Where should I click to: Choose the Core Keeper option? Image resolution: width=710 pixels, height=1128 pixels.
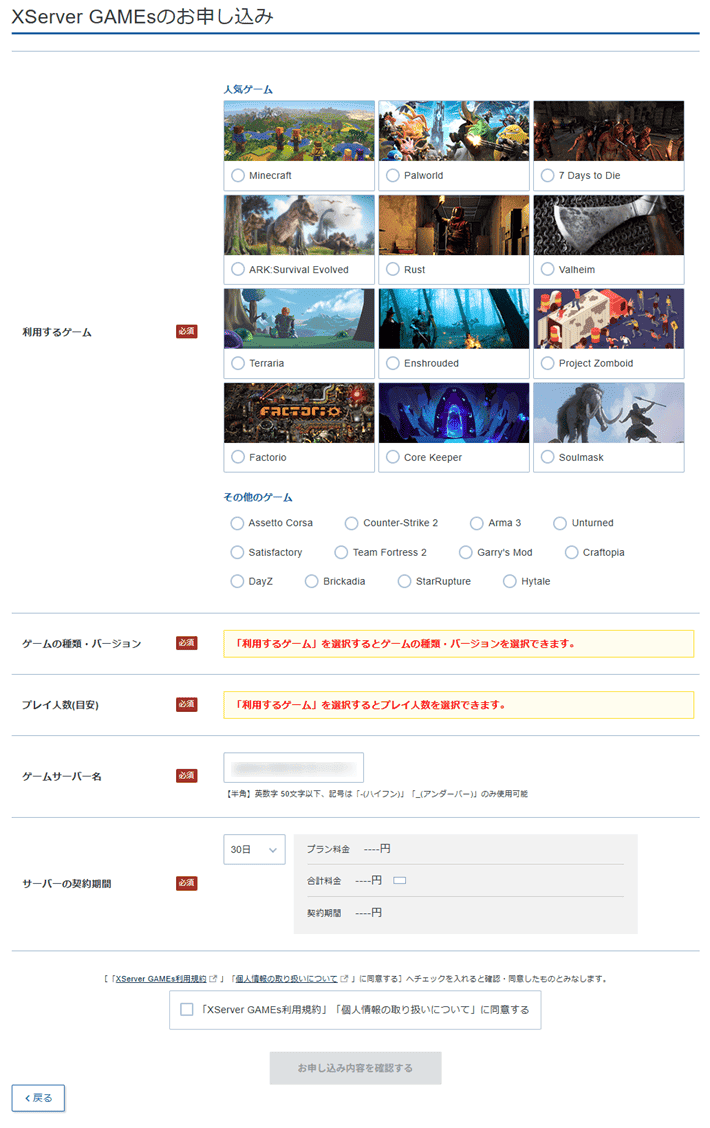pyautogui.click(x=393, y=457)
